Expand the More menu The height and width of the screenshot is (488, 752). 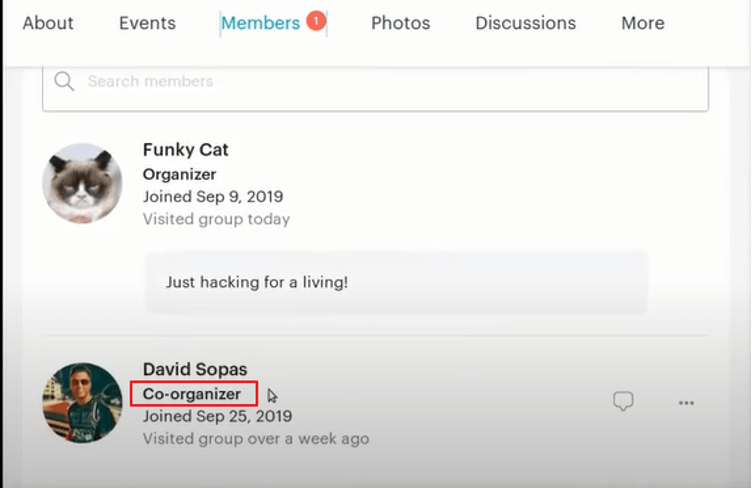coord(642,23)
